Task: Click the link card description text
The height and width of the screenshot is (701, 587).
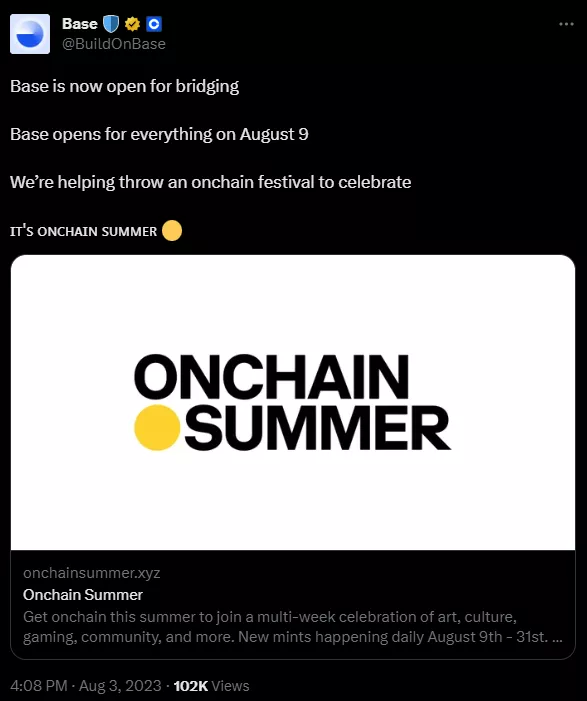Action: [x=292, y=627]
